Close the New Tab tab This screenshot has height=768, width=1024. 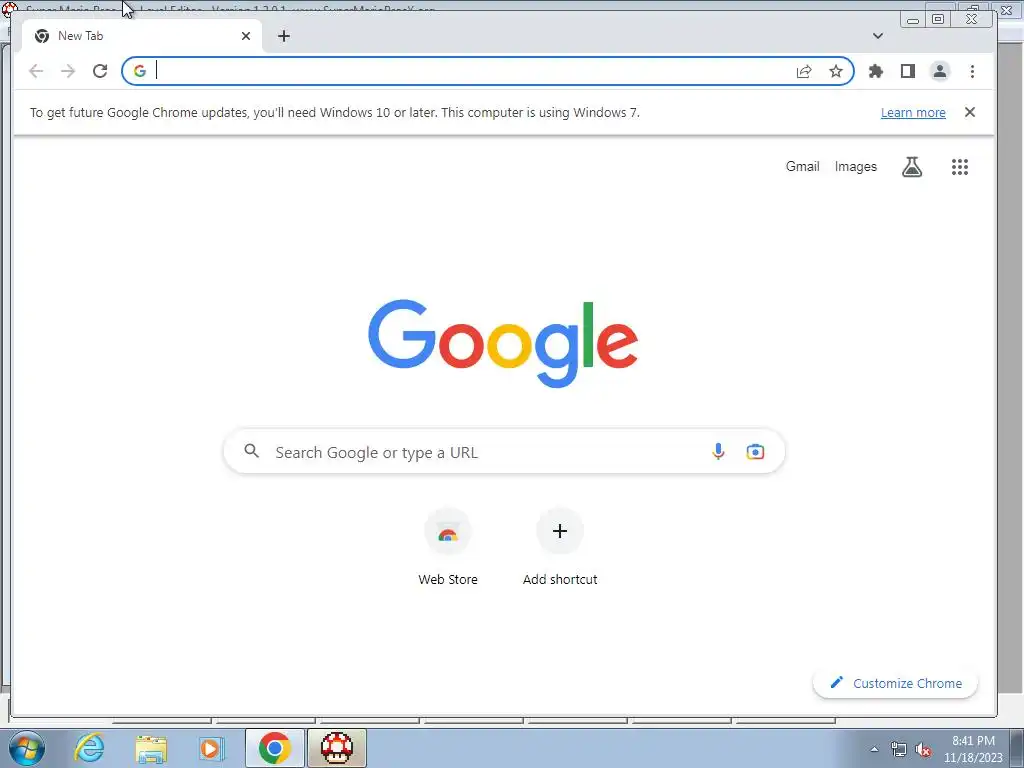(246, 36)
